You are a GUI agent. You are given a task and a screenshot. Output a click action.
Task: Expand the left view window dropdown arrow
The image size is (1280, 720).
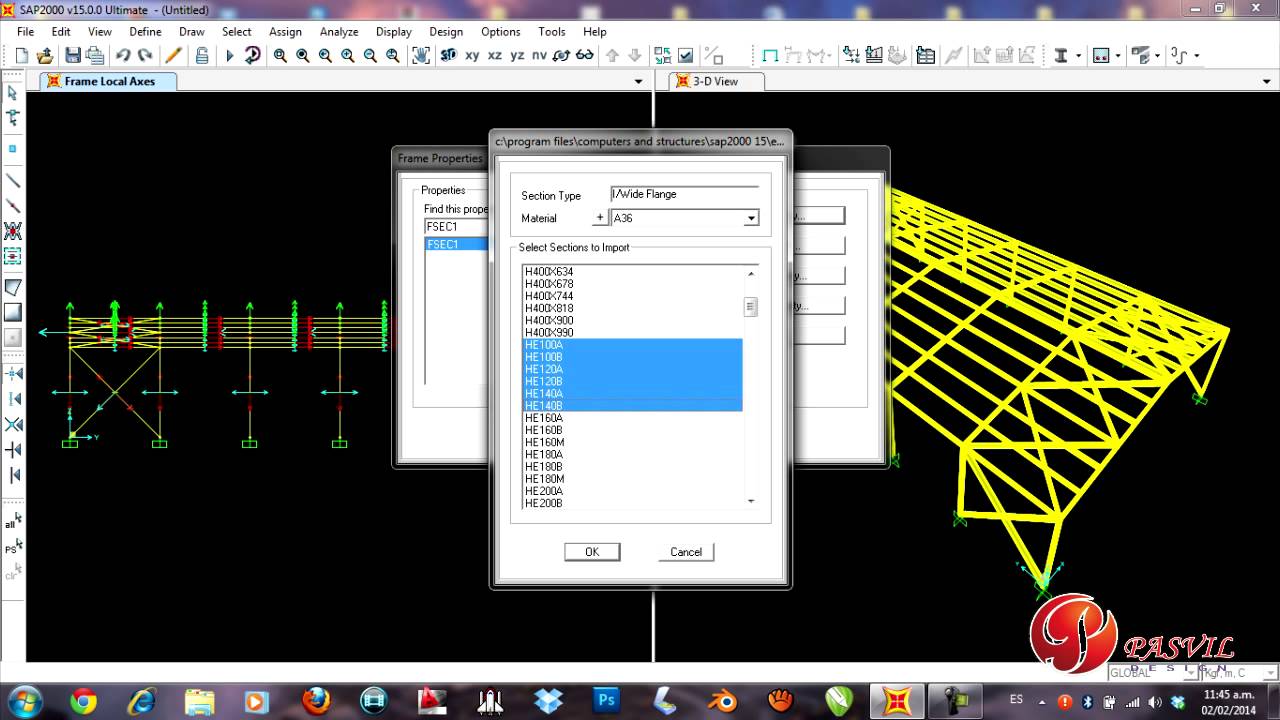[638, 81]
